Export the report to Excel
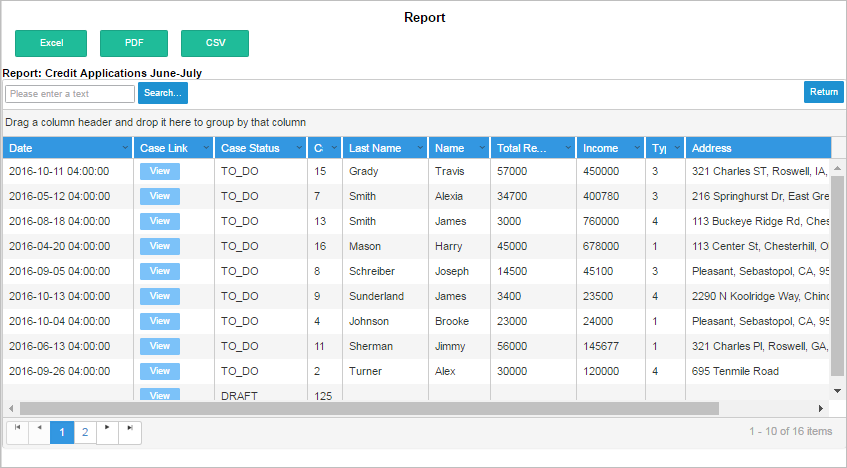 51,43
